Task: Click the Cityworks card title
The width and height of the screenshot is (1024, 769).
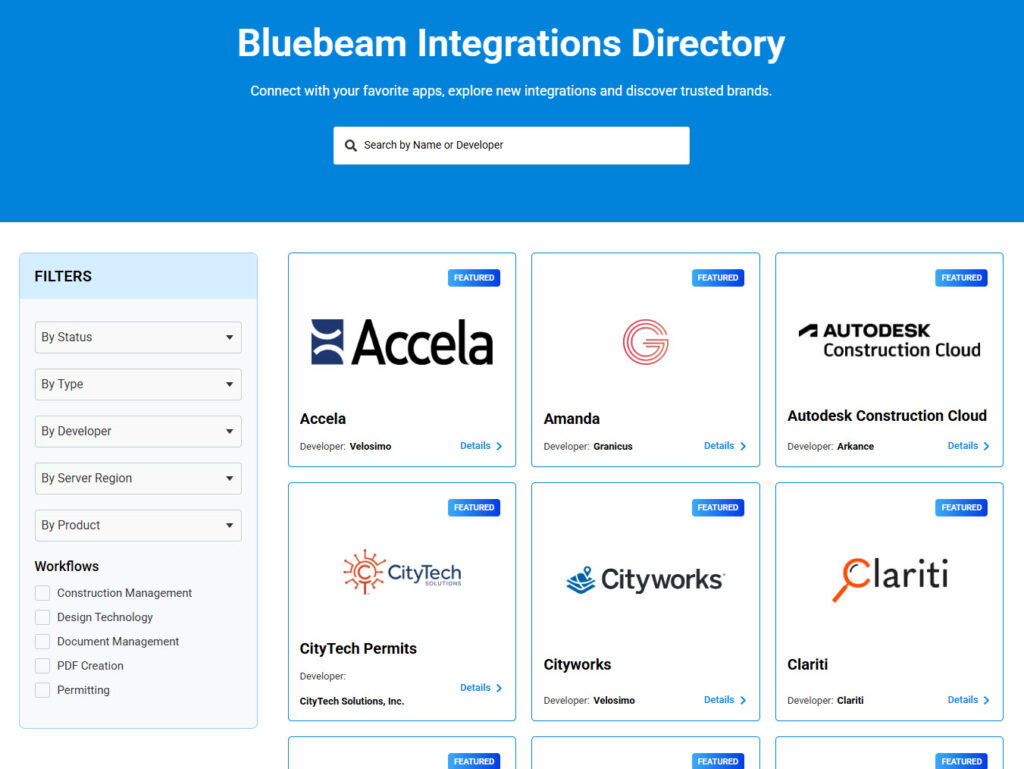Action: 577,665
